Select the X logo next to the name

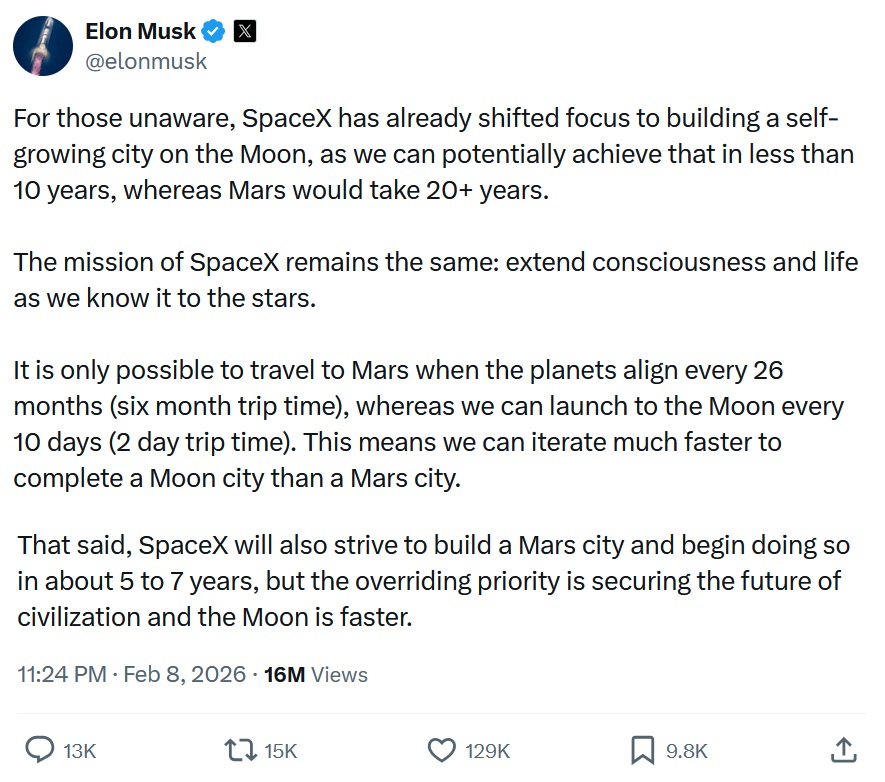click(242, 30)
